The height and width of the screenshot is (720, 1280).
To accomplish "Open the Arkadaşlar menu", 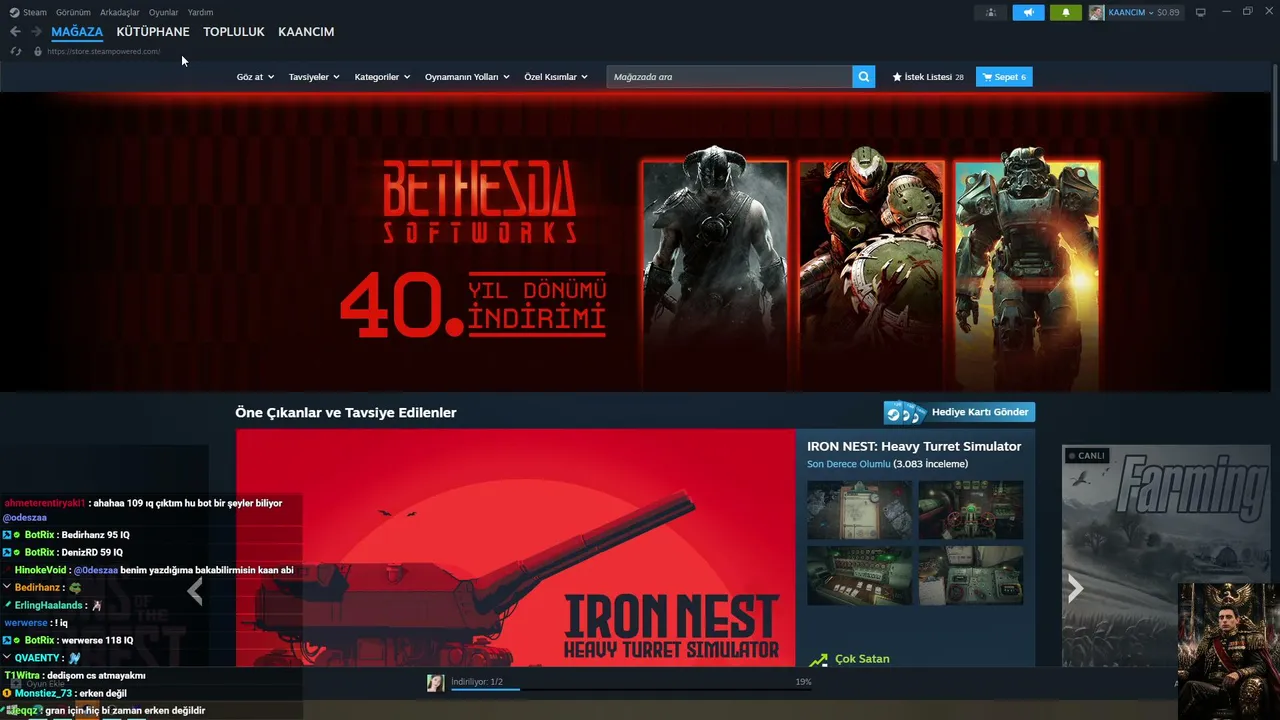I will tap(120, 12).
